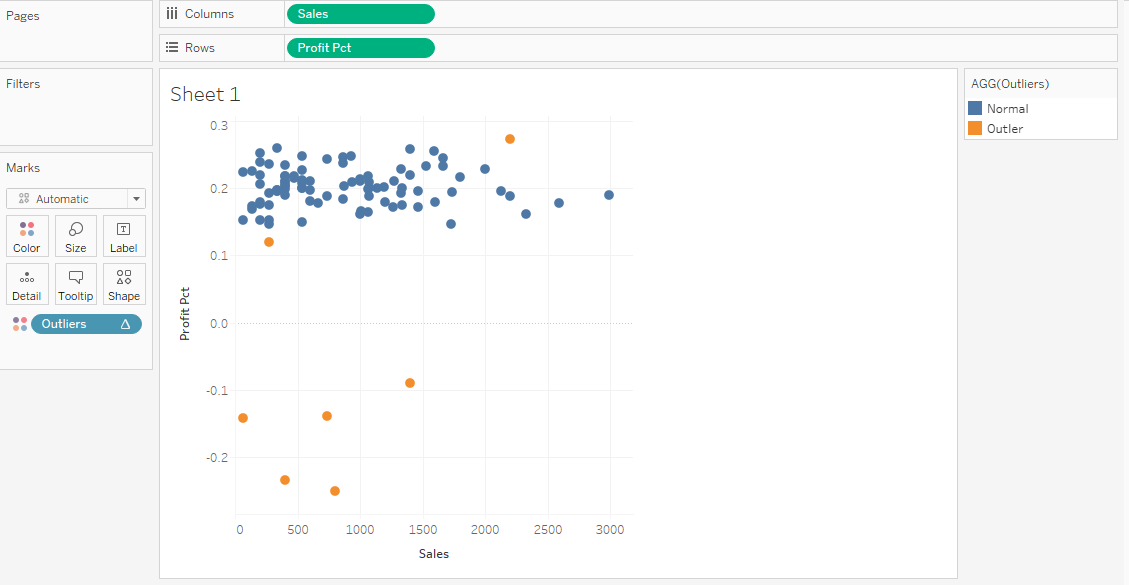Viewport: 1129px width, 585px height.
Task: Toggle the delta symbol on the Outliers pill
Action: [x=125, y=323]
